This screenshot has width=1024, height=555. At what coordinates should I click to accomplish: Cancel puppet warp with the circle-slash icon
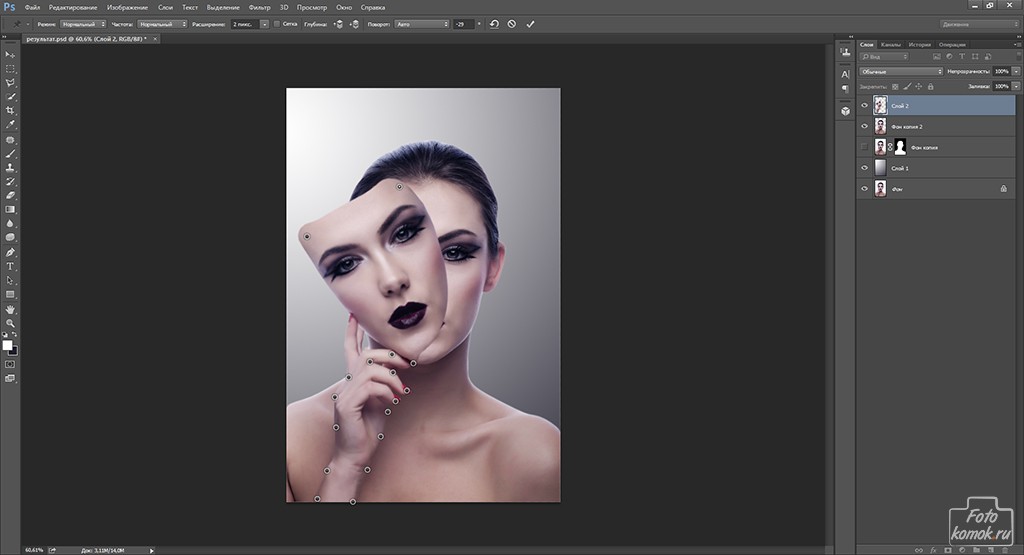tap(512, 23)
